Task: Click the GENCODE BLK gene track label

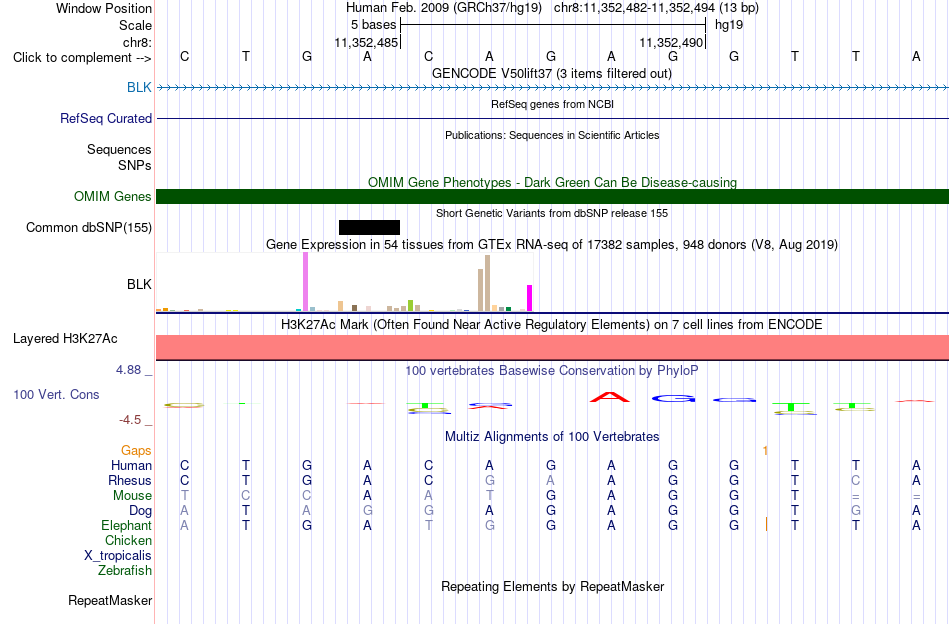Action: click(x=139, y=87)
